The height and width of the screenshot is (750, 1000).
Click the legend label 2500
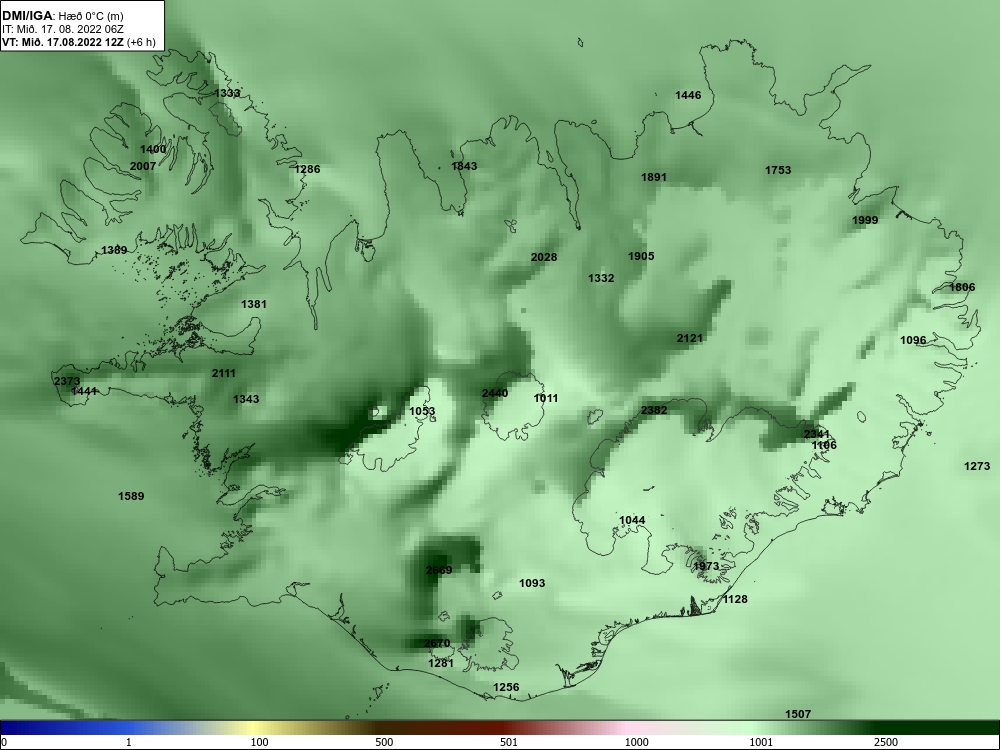[x=886, y=742]
